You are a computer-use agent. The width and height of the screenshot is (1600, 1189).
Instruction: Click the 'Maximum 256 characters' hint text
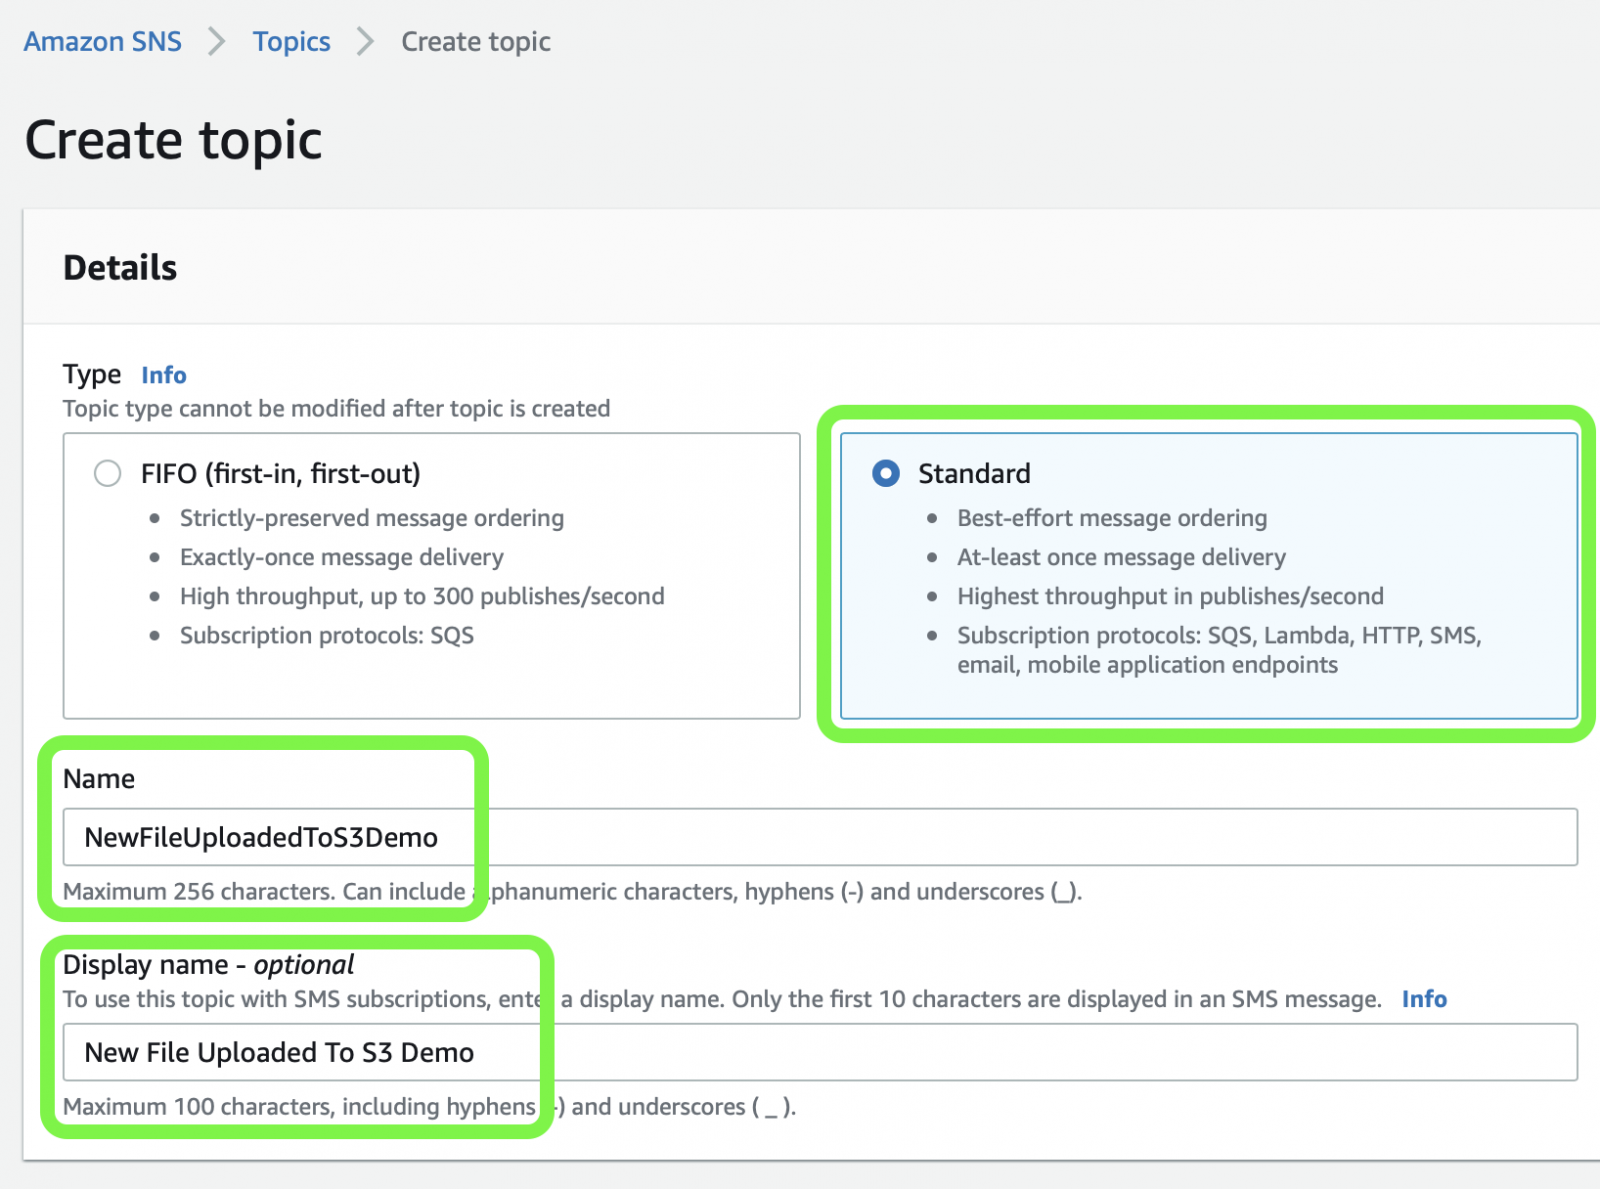pos(573,891)
